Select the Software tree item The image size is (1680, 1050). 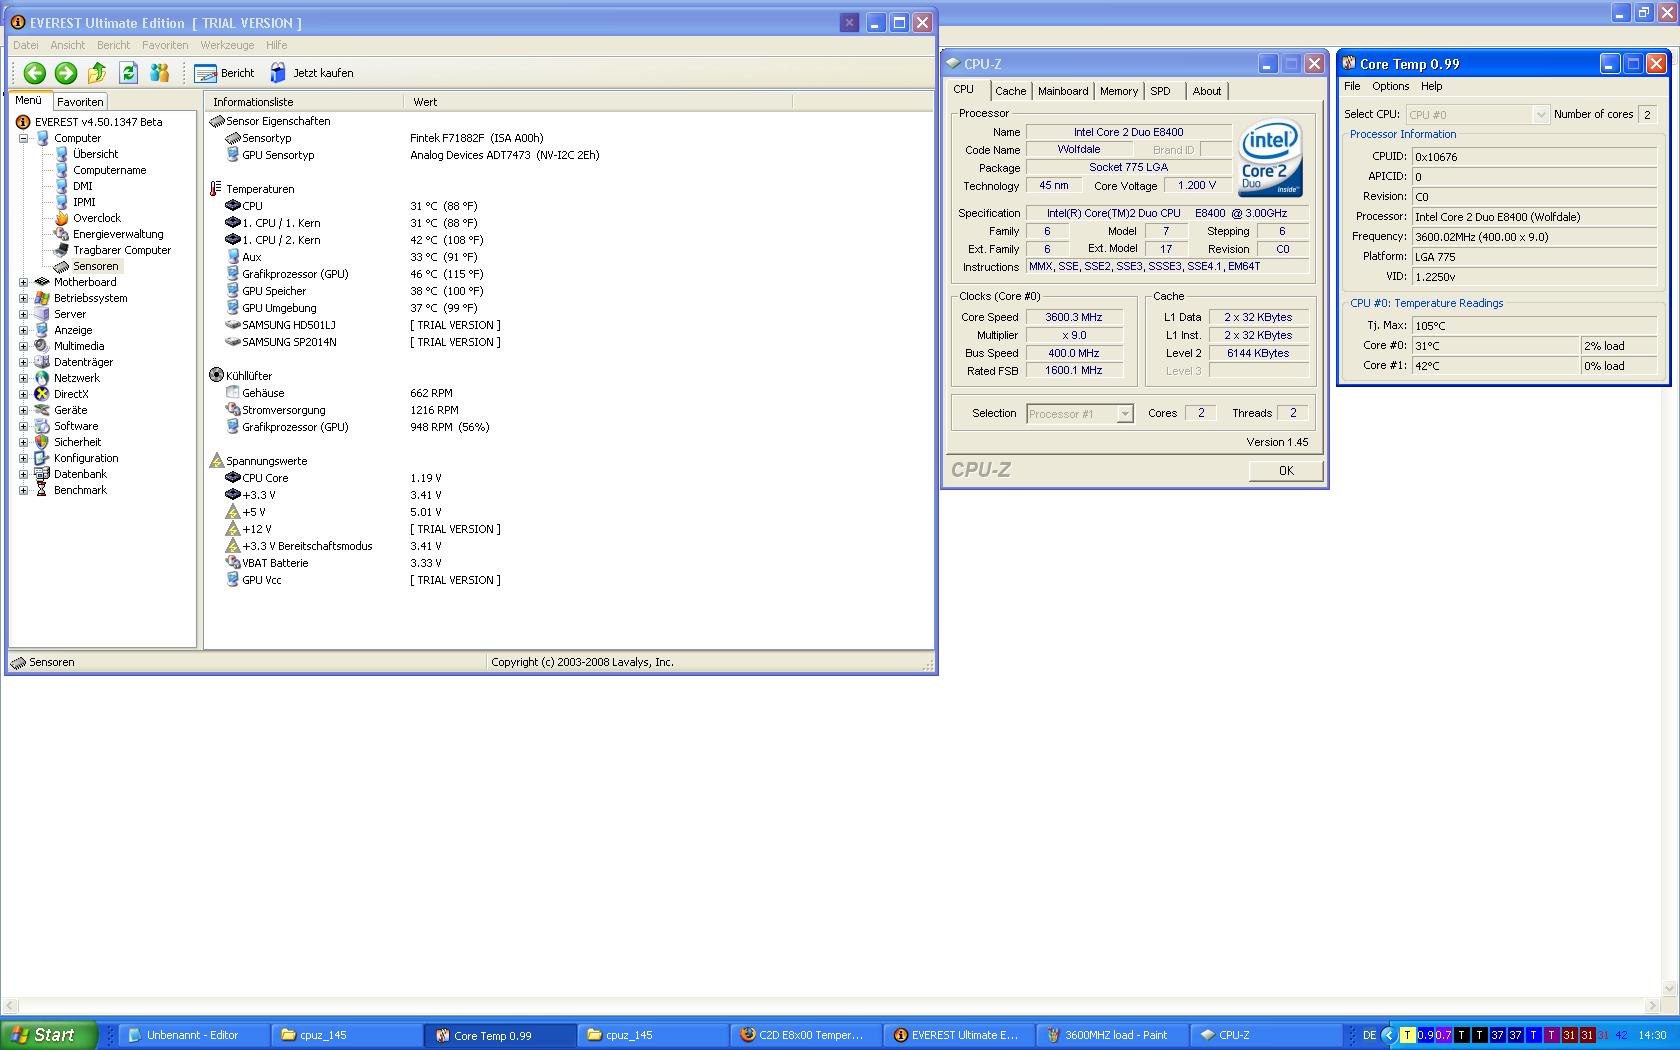point(76,426)
